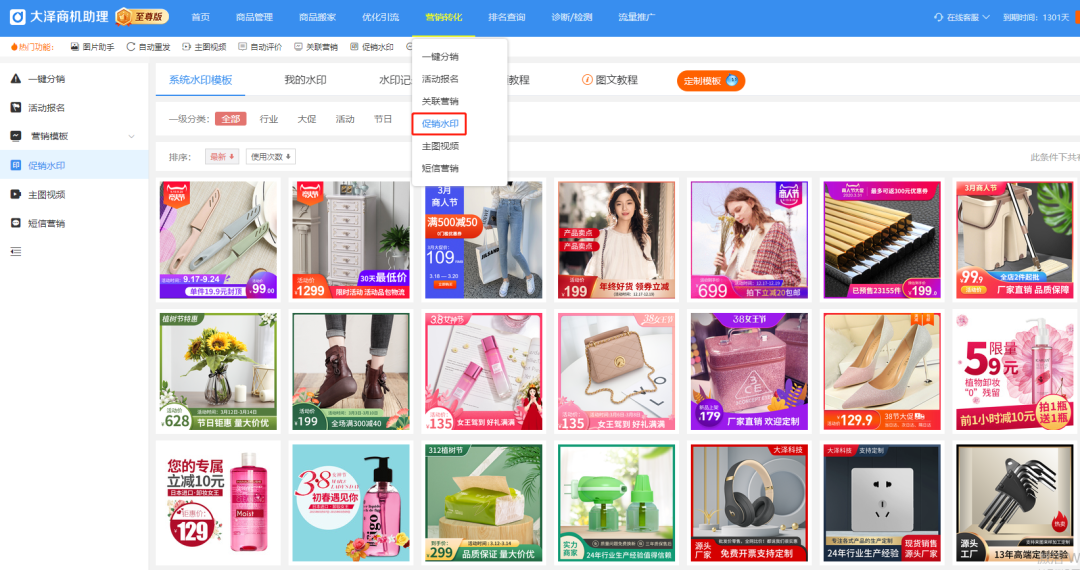Image resolution: width=1080 pixels, height=570 pixels.
Task: Choose the hex keys 13年高端定制经验 template
Action: [x=1015, y=503]
